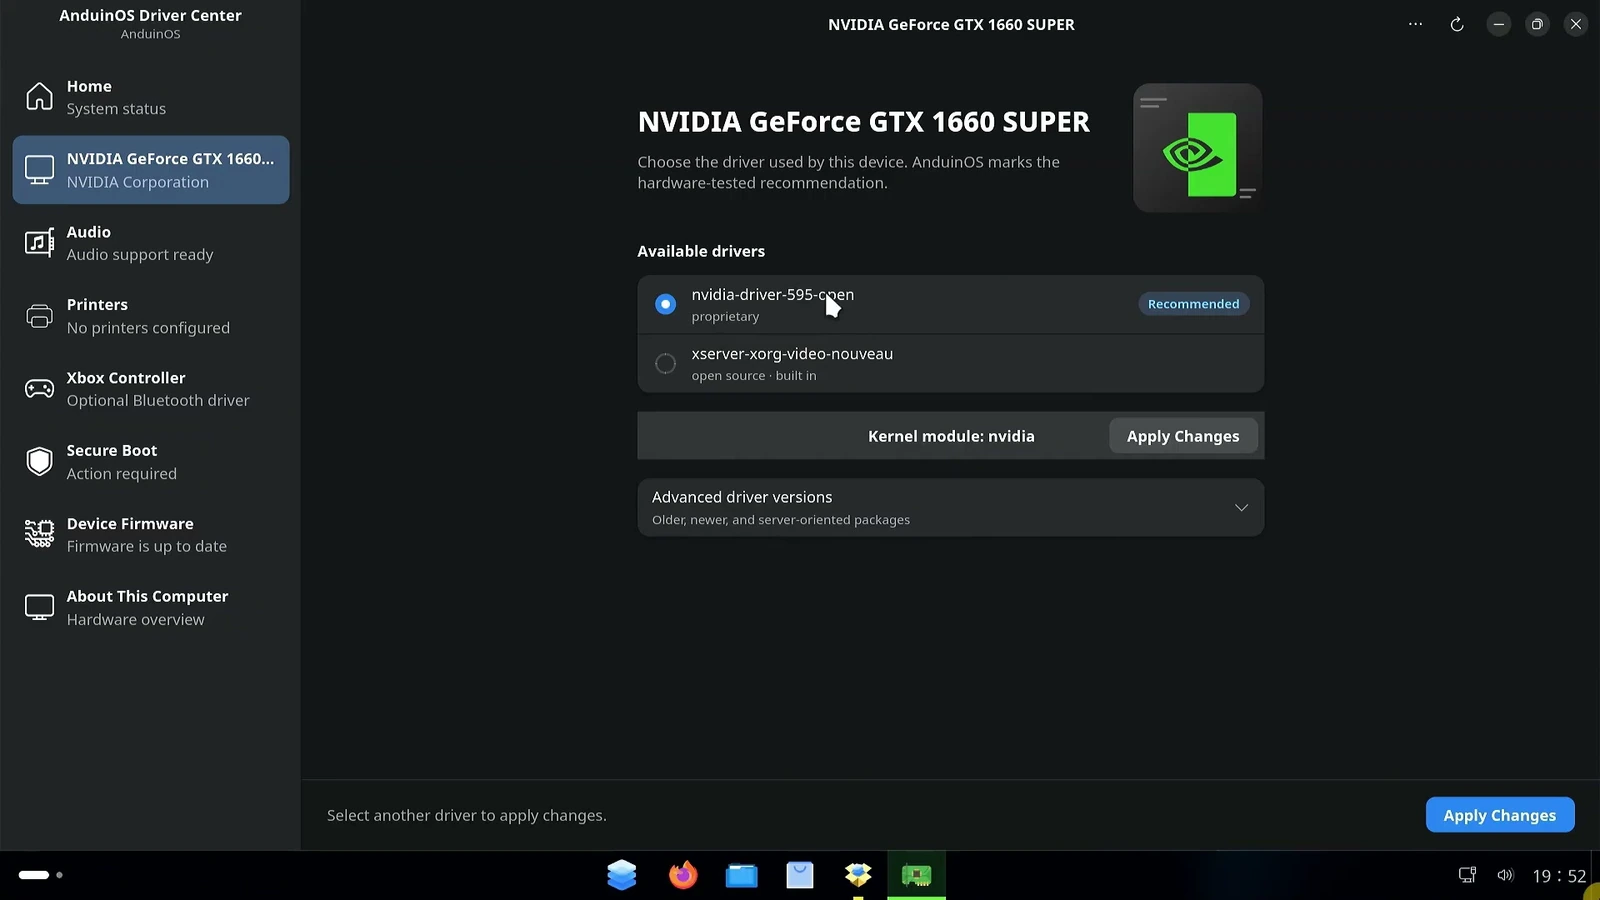
Task: Click the NVIDIA logo device image
Action: coord(1198,148)
